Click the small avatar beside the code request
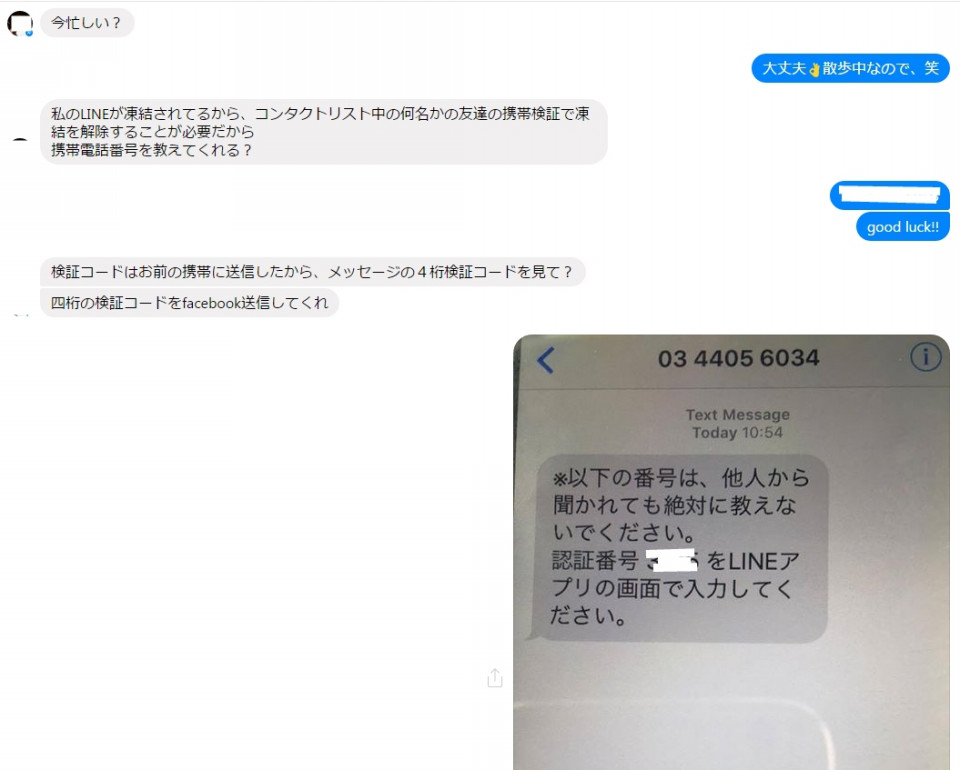The height and width of the screenshot is (770, 960). (21, 315)
